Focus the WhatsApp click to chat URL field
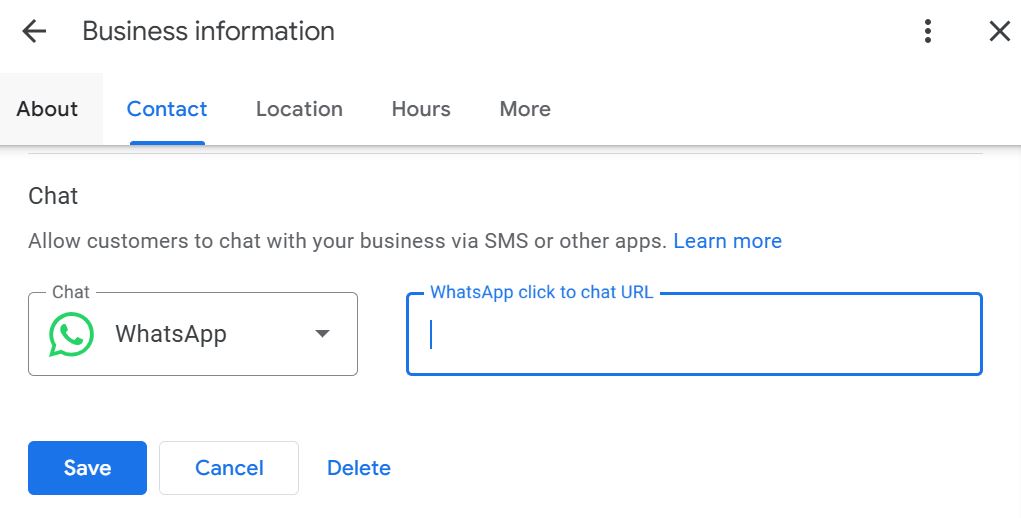1021x518 pixels. [x=694, y=334]
